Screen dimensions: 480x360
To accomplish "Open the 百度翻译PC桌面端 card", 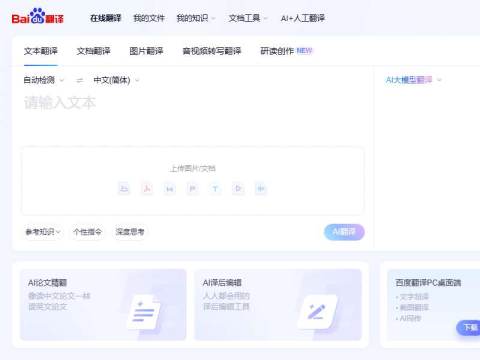I will pyautogui.click(x=433, y=305).
